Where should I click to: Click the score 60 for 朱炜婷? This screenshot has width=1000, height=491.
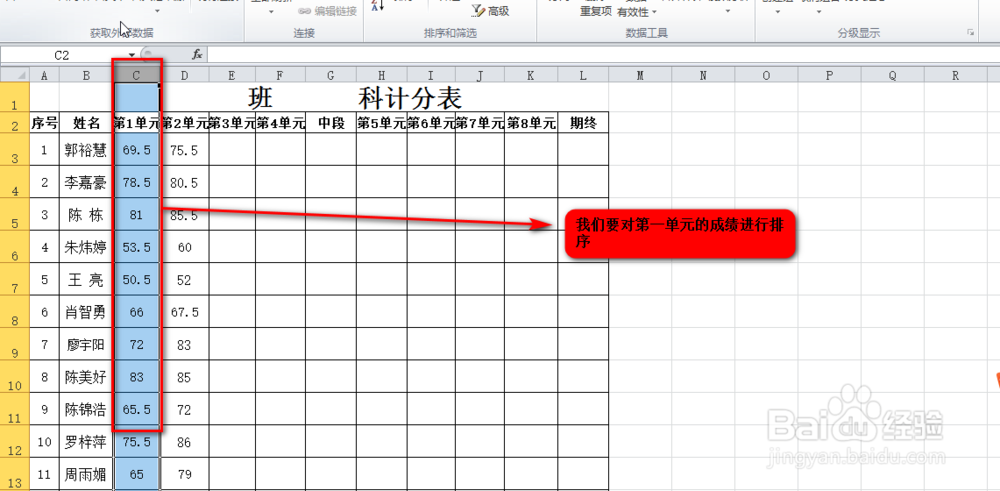184,247
